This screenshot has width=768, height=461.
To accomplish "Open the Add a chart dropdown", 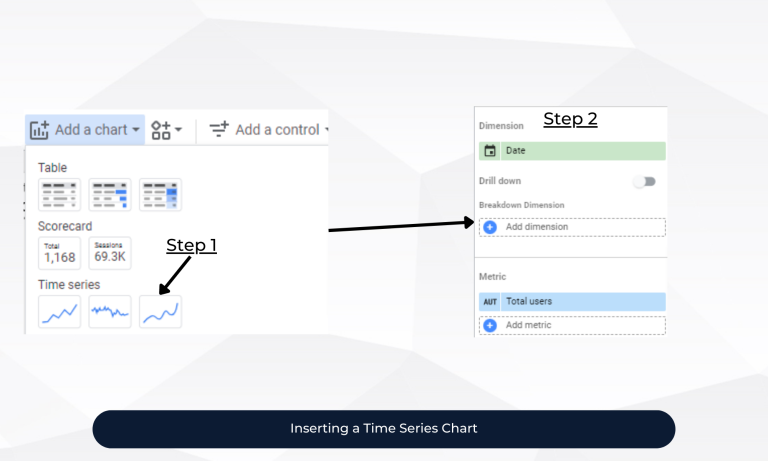I will point(85,130).
